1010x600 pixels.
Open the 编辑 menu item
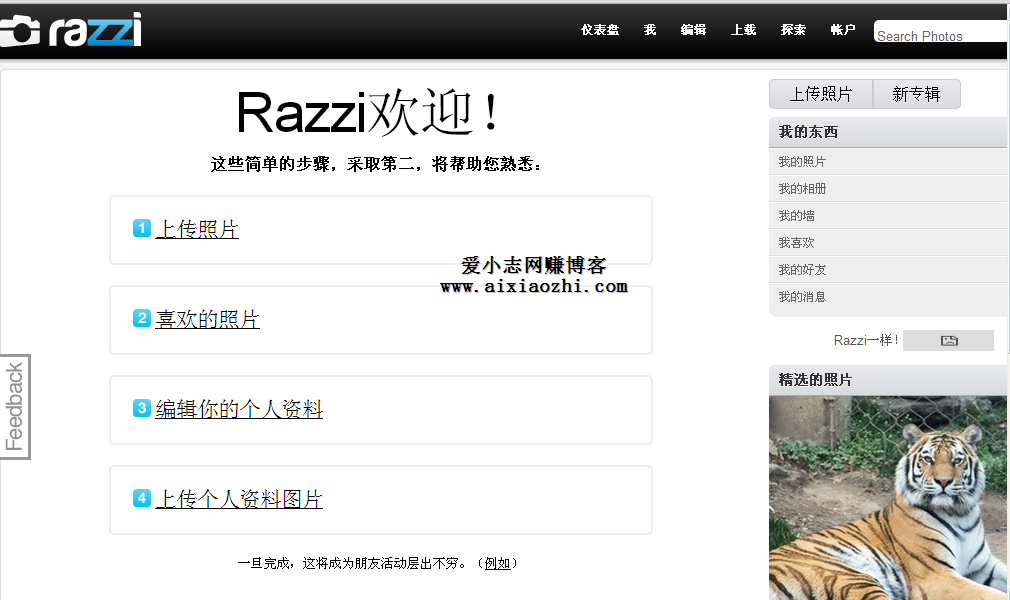693,30
